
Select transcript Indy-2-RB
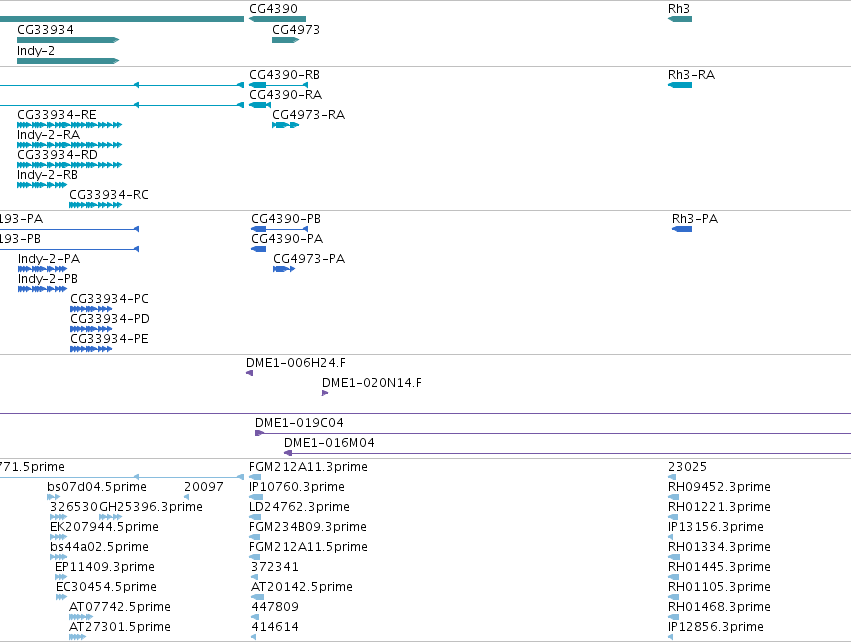[x=42, y=186]
